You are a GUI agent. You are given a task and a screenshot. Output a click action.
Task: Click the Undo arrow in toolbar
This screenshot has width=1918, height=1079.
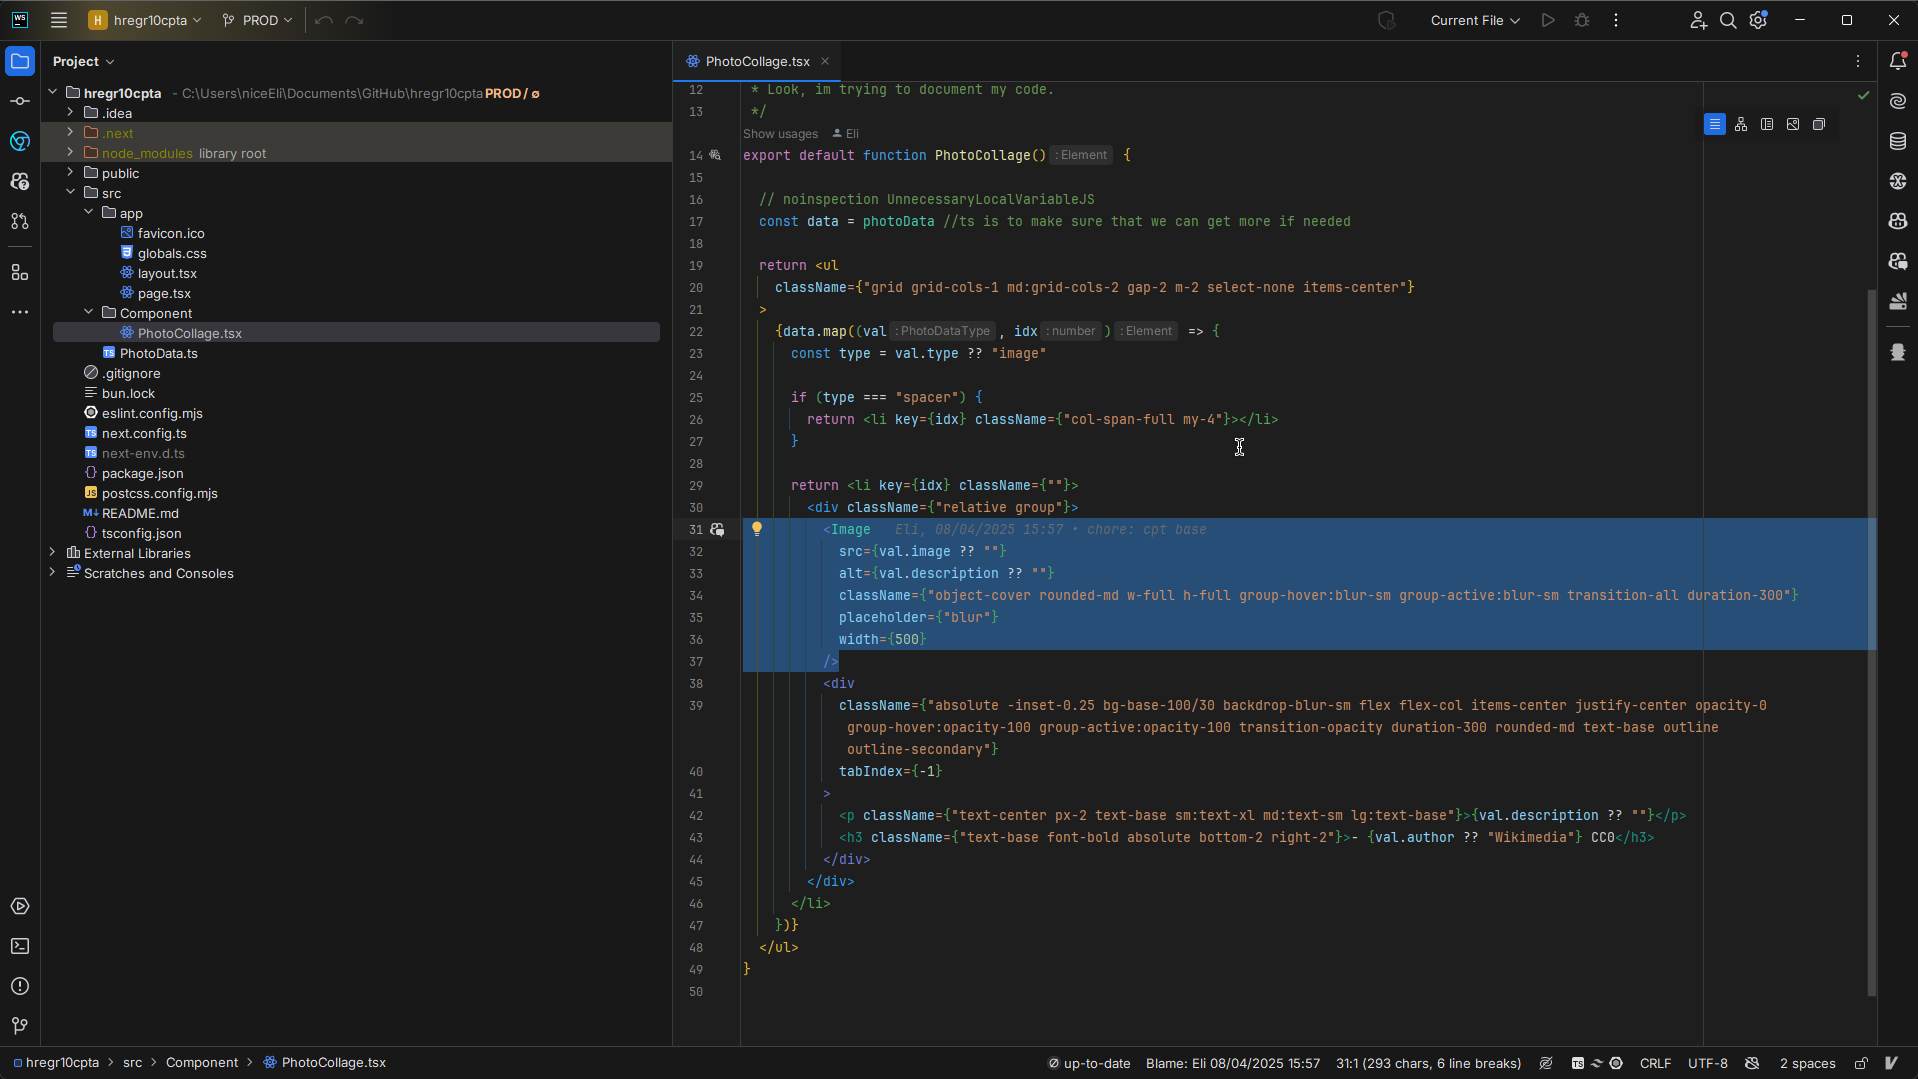[x=324, y=20]
